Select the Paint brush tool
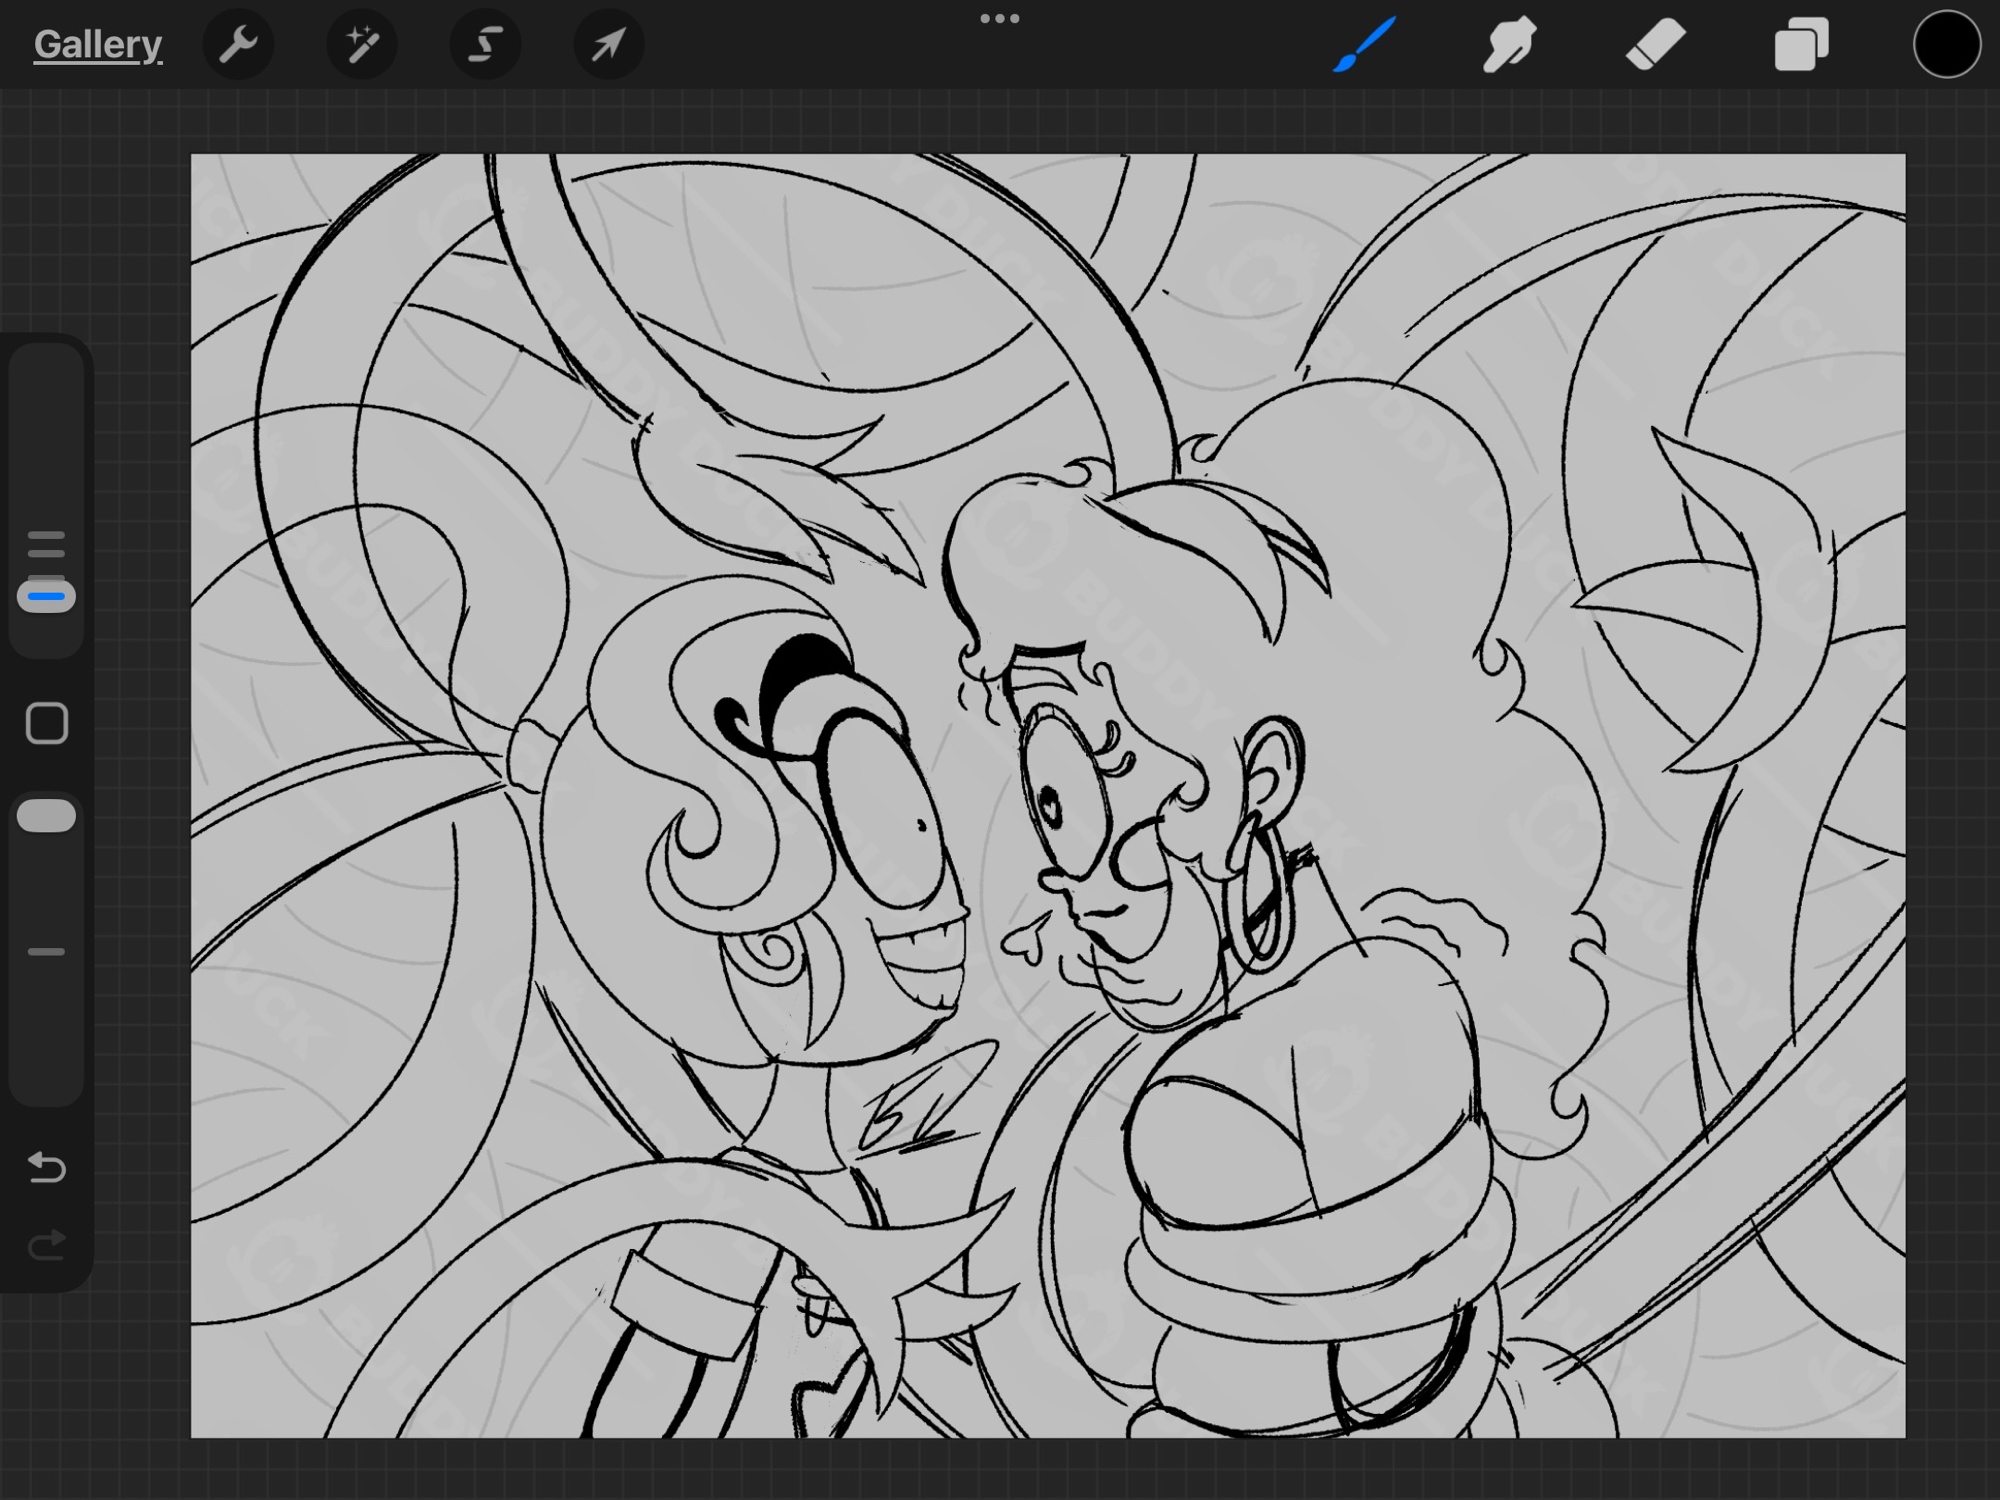Image resolution: width=2000 pixels, height=1500 pixels. 1365,45
